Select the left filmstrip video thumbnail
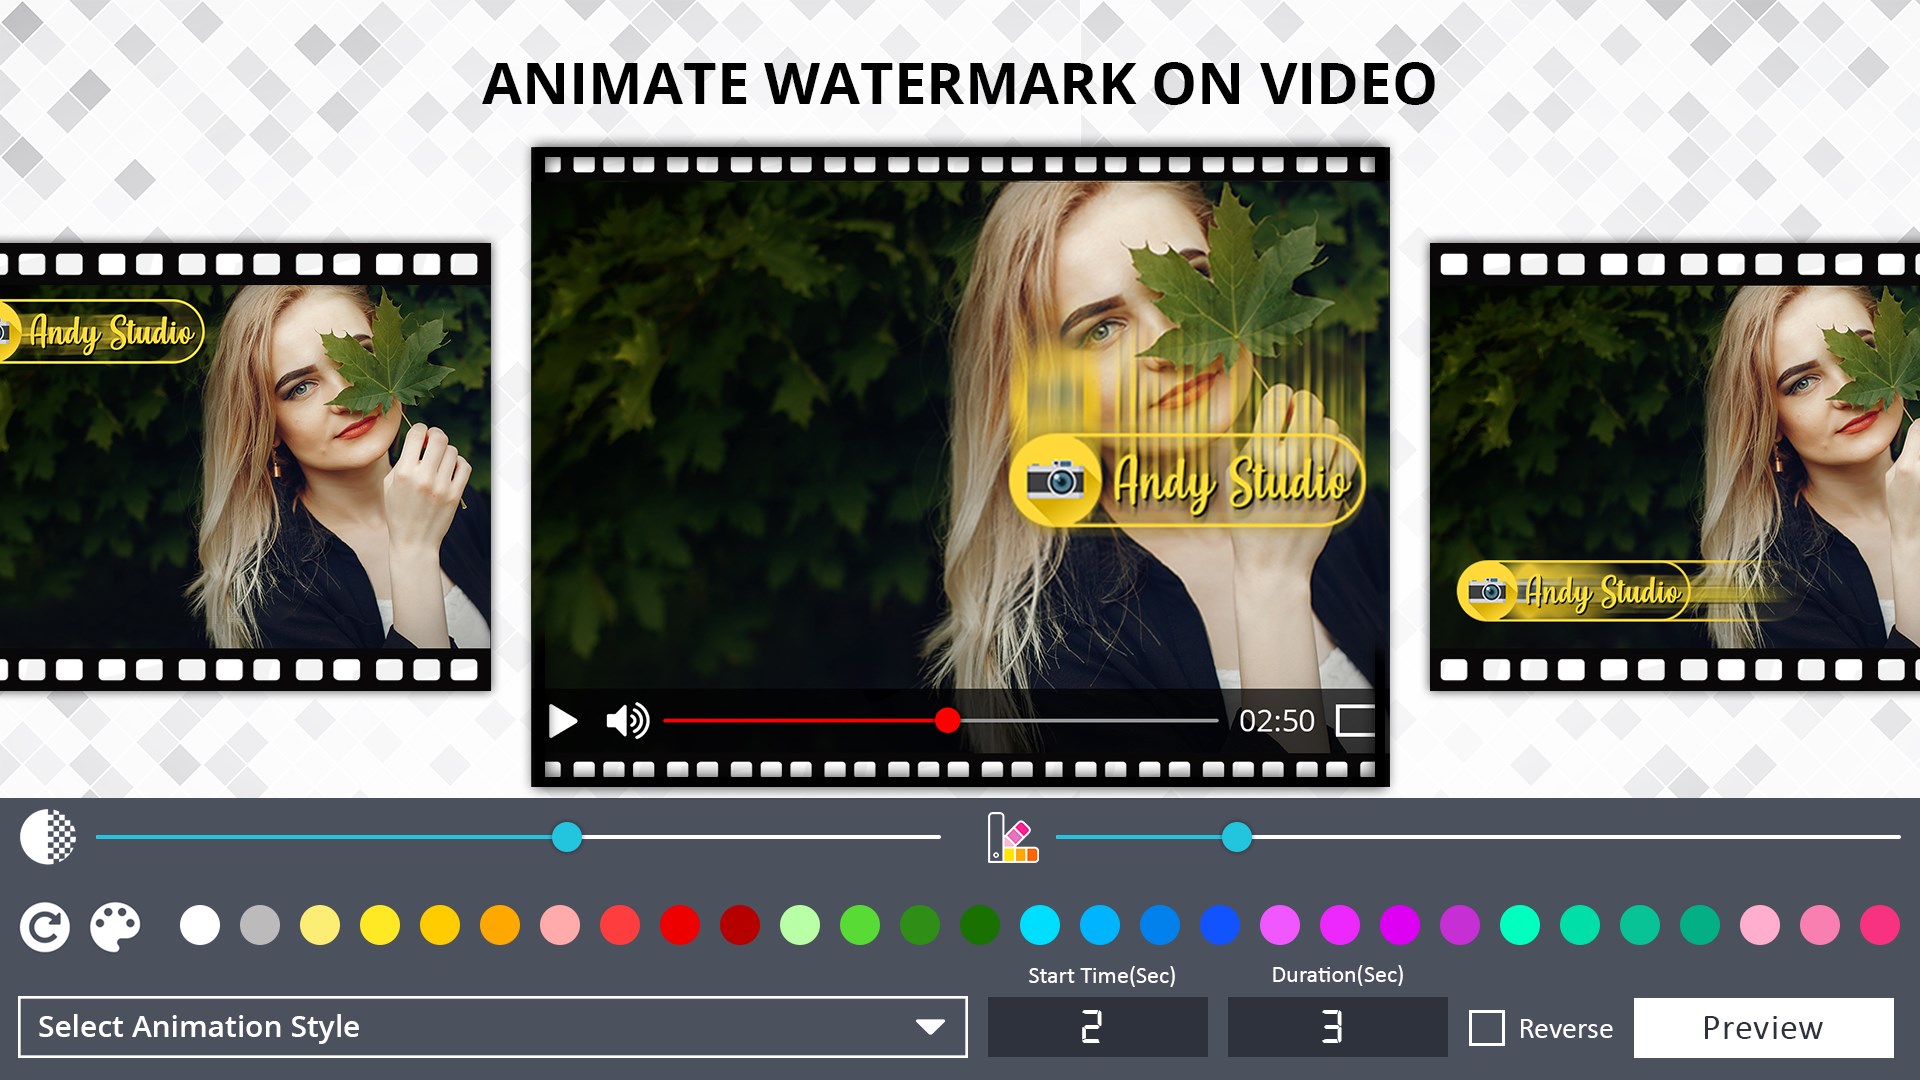The width and height of the screenshot is (1920, 1080). click(245, 467)
